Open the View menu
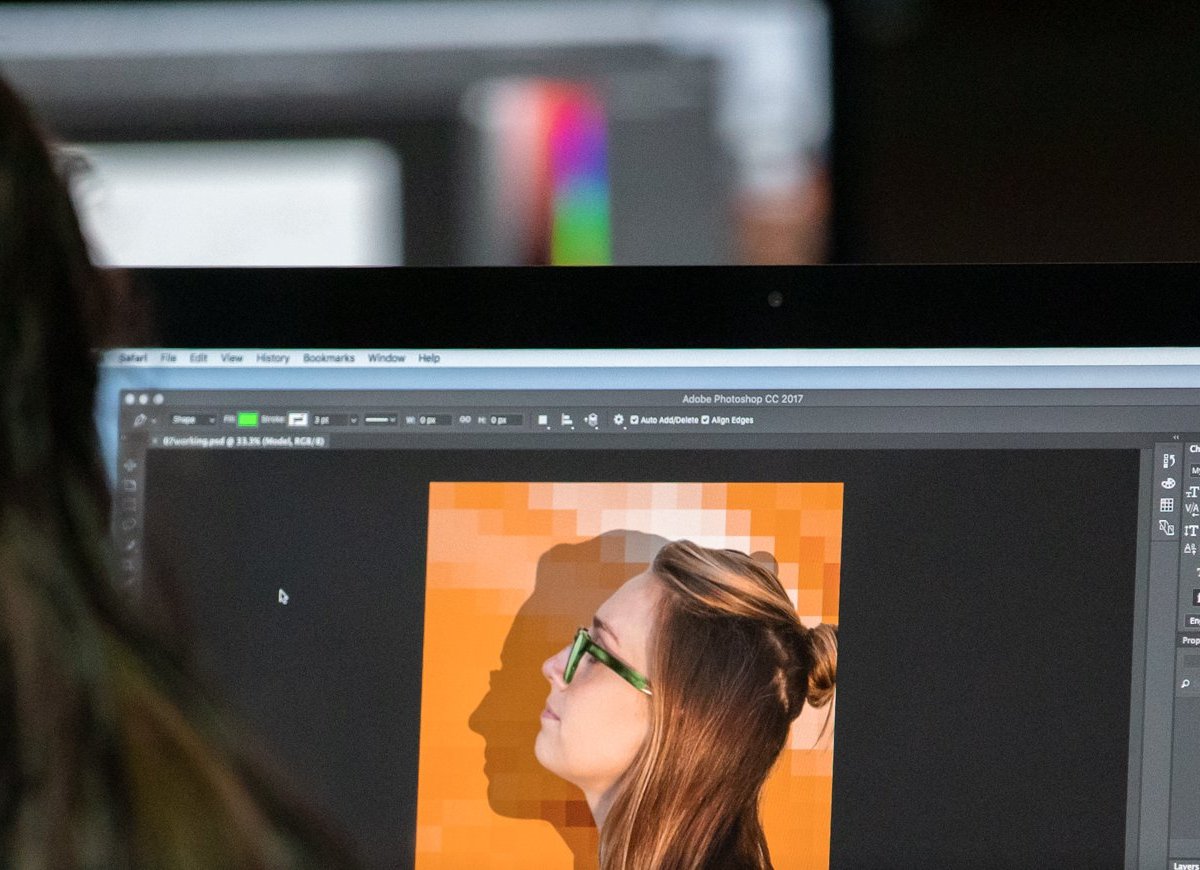 tap(232, 358)
